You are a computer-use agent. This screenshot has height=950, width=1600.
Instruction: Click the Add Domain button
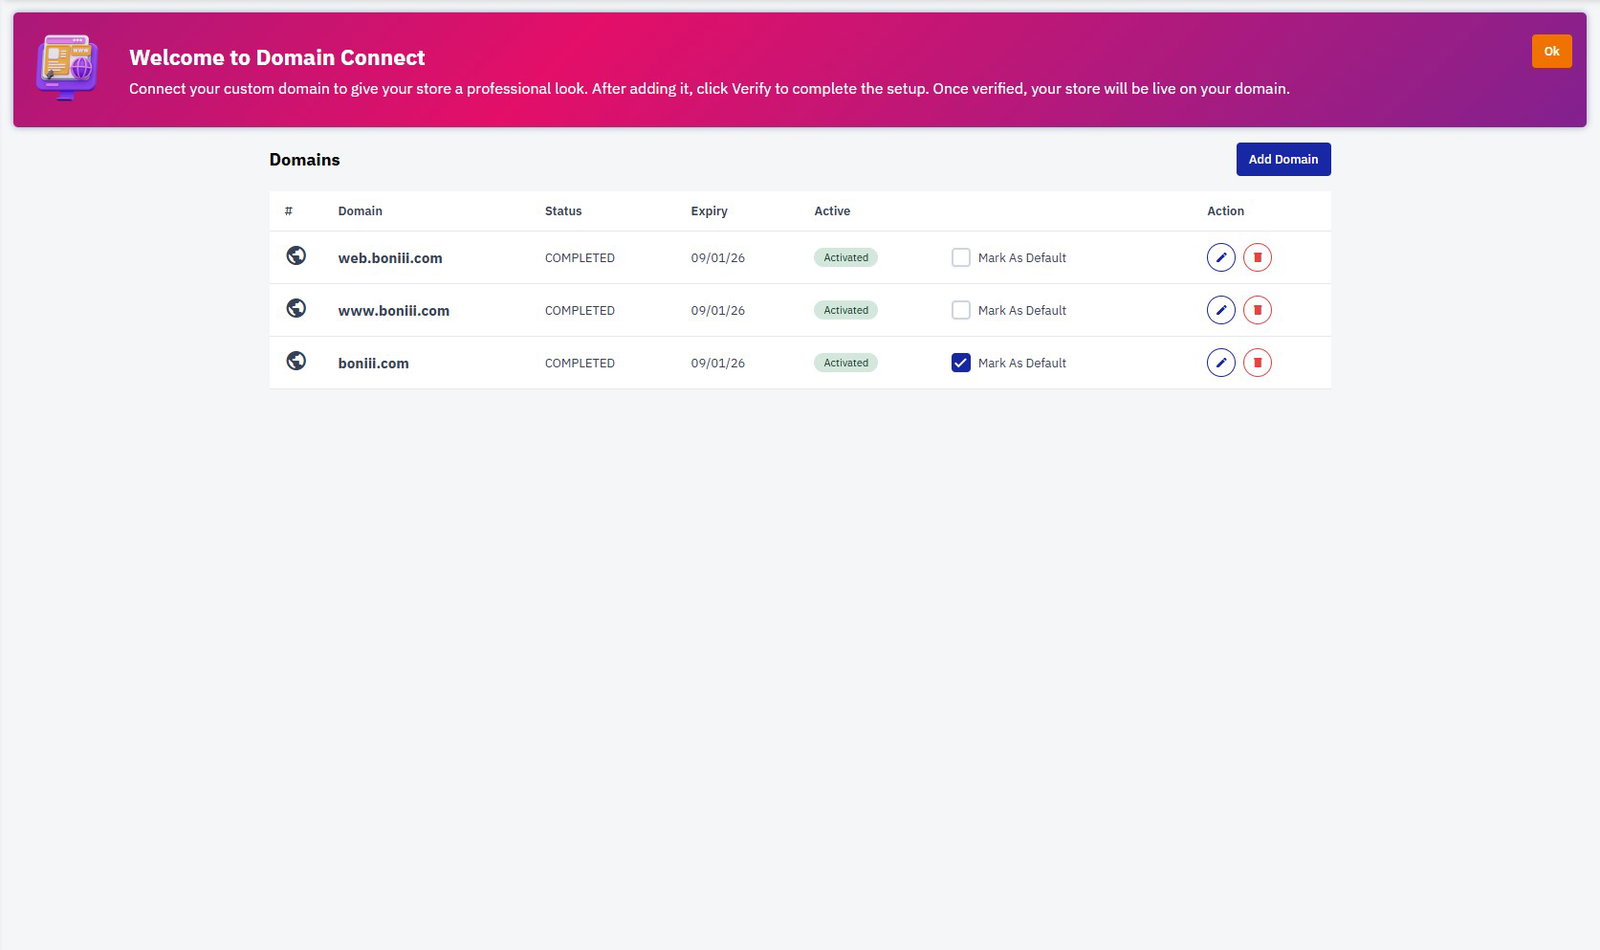1283,159
